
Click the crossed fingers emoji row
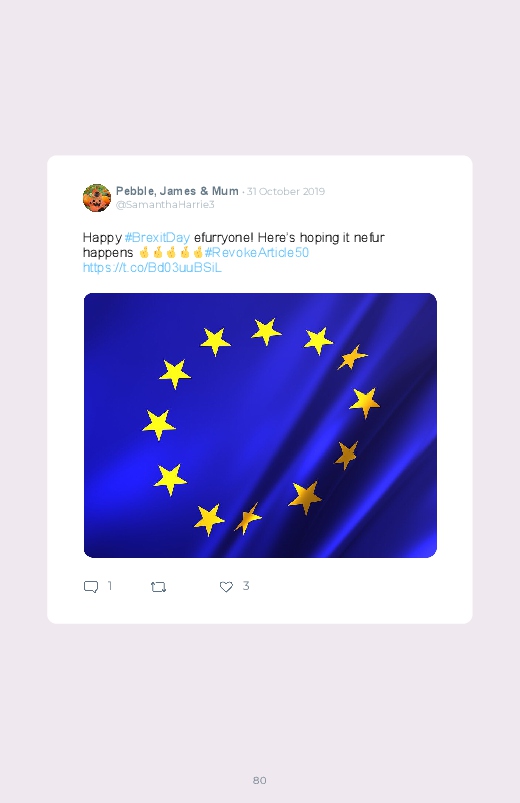[x=171, y=252]
